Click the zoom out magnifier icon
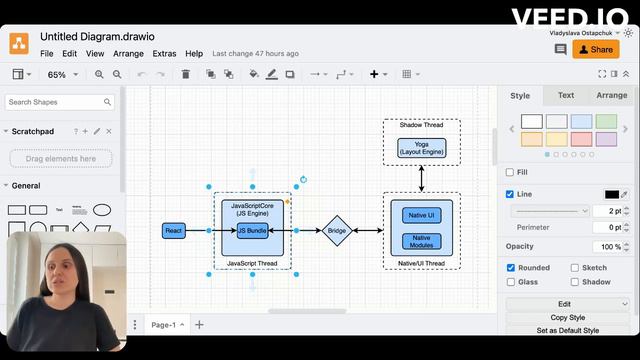The height and width of the screenshot is (360, 640). [117, 74]
